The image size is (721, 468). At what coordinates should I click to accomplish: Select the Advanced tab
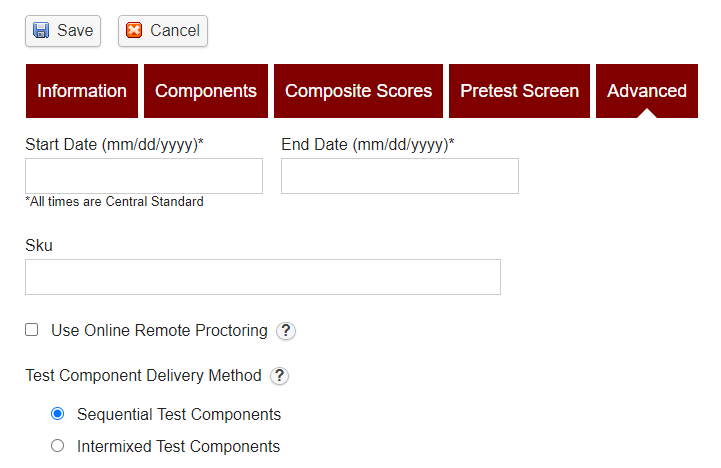(x=647, y=91)
